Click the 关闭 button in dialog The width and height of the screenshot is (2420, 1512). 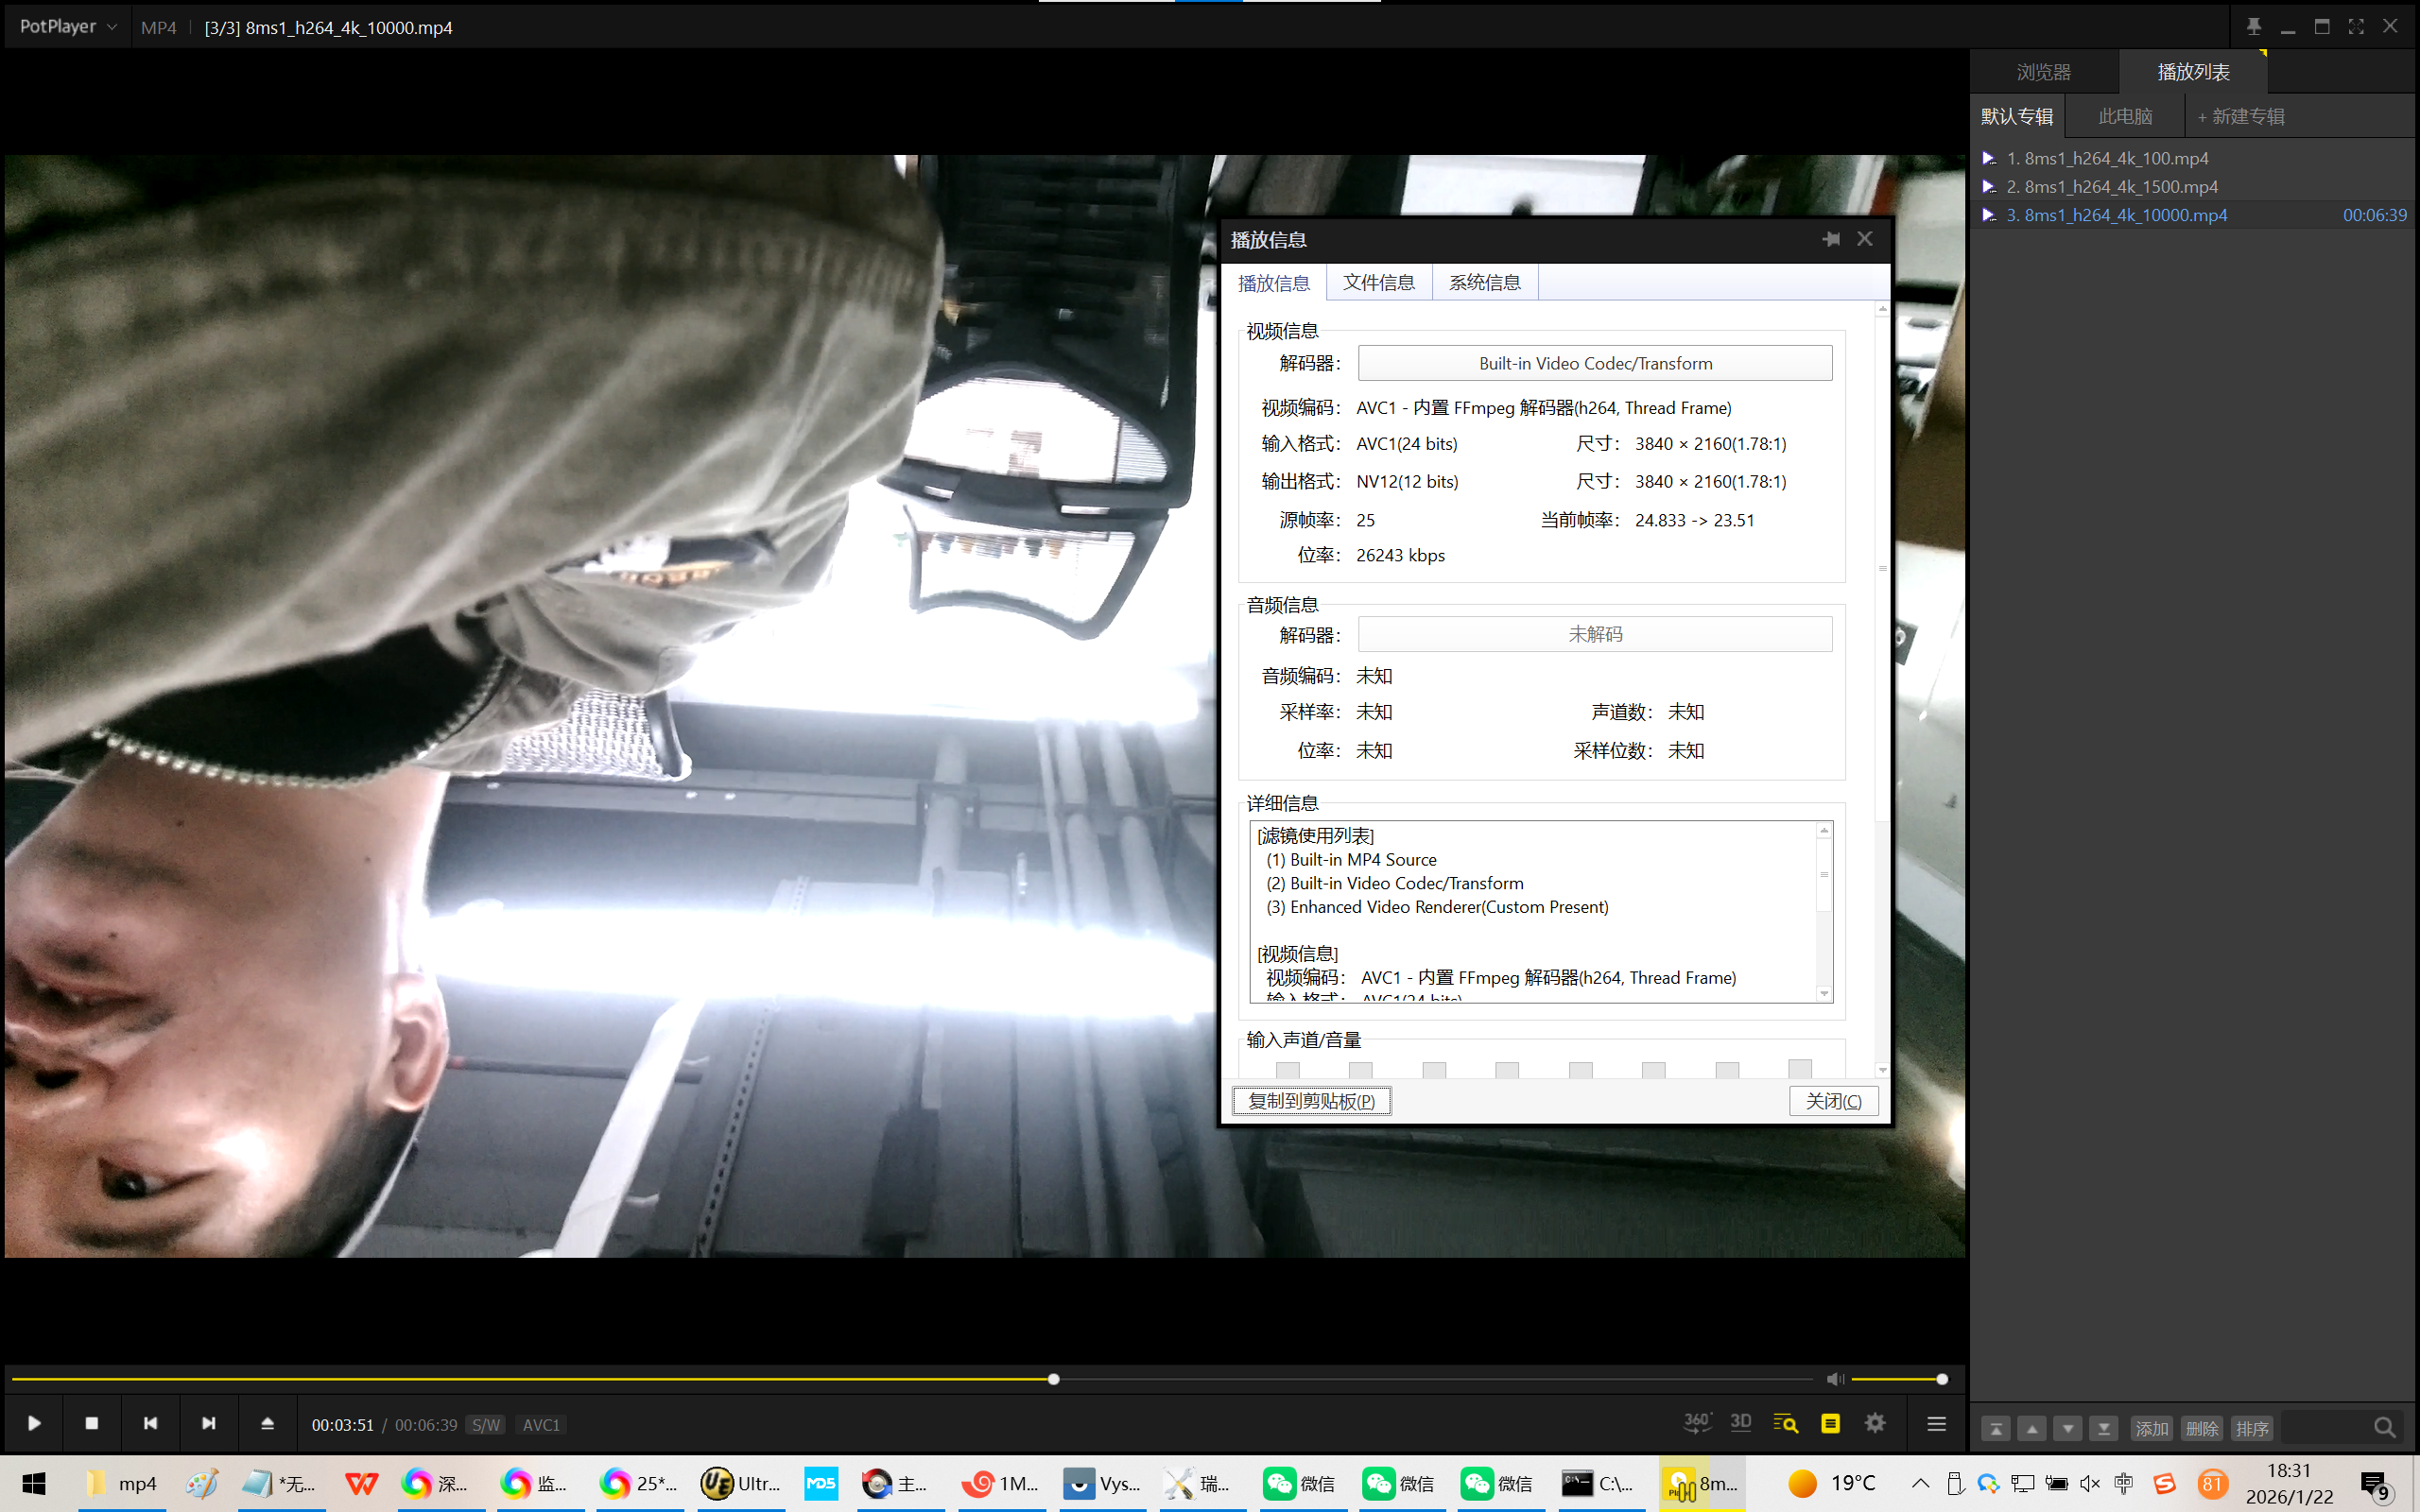[1832, 1101]
